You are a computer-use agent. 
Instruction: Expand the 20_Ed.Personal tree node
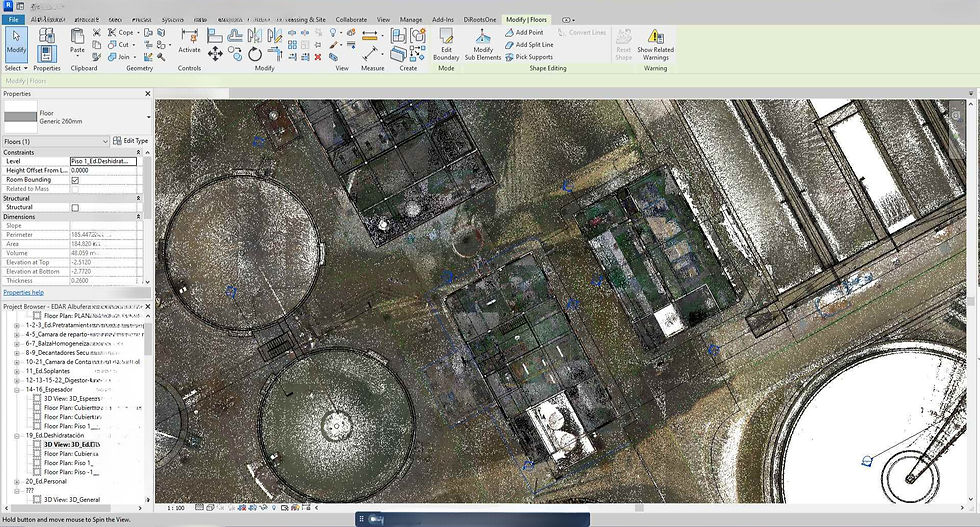(17, 481)
